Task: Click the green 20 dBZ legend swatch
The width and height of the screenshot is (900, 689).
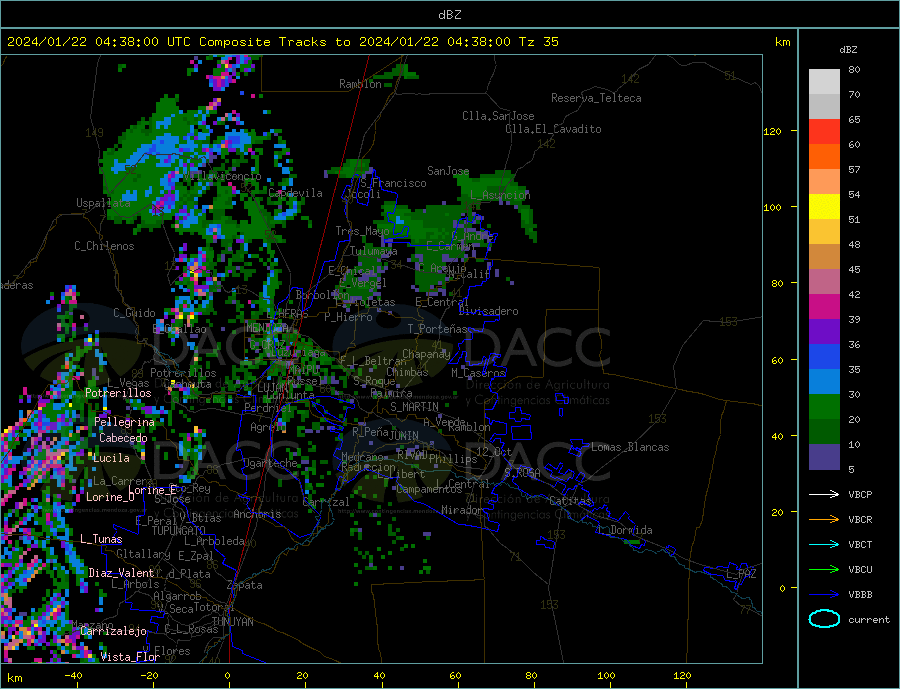Action: (824, 407)
